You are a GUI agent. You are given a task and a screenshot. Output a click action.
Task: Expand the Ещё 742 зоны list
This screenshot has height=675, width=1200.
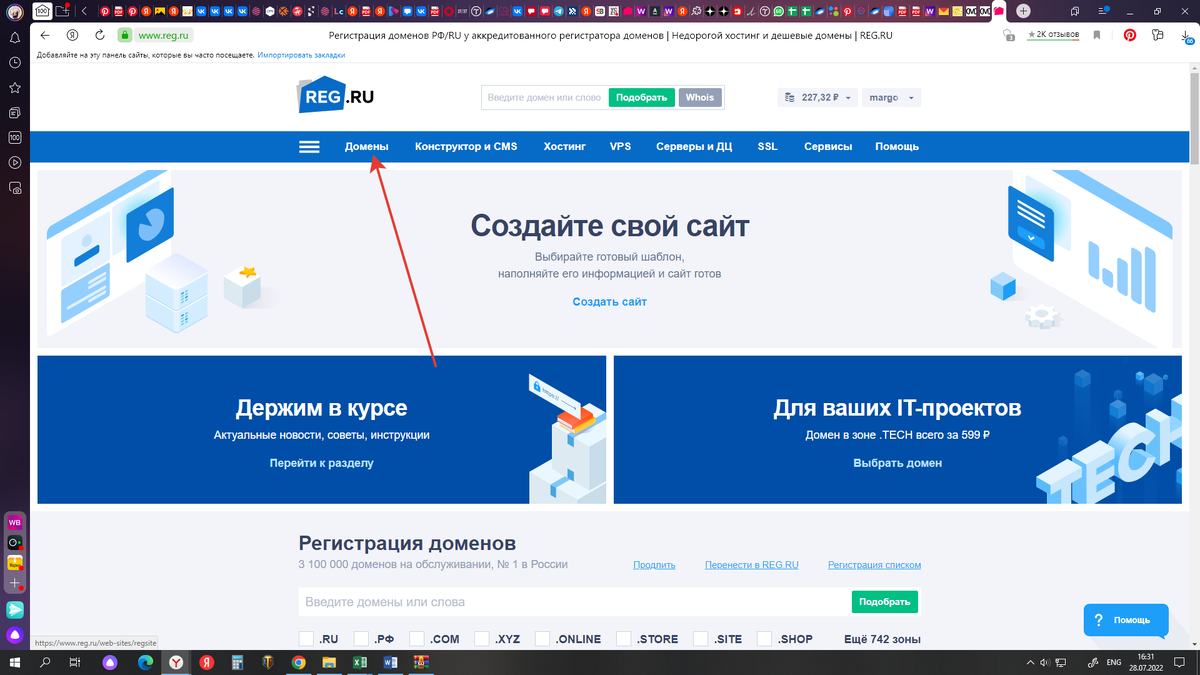point(882,639)
